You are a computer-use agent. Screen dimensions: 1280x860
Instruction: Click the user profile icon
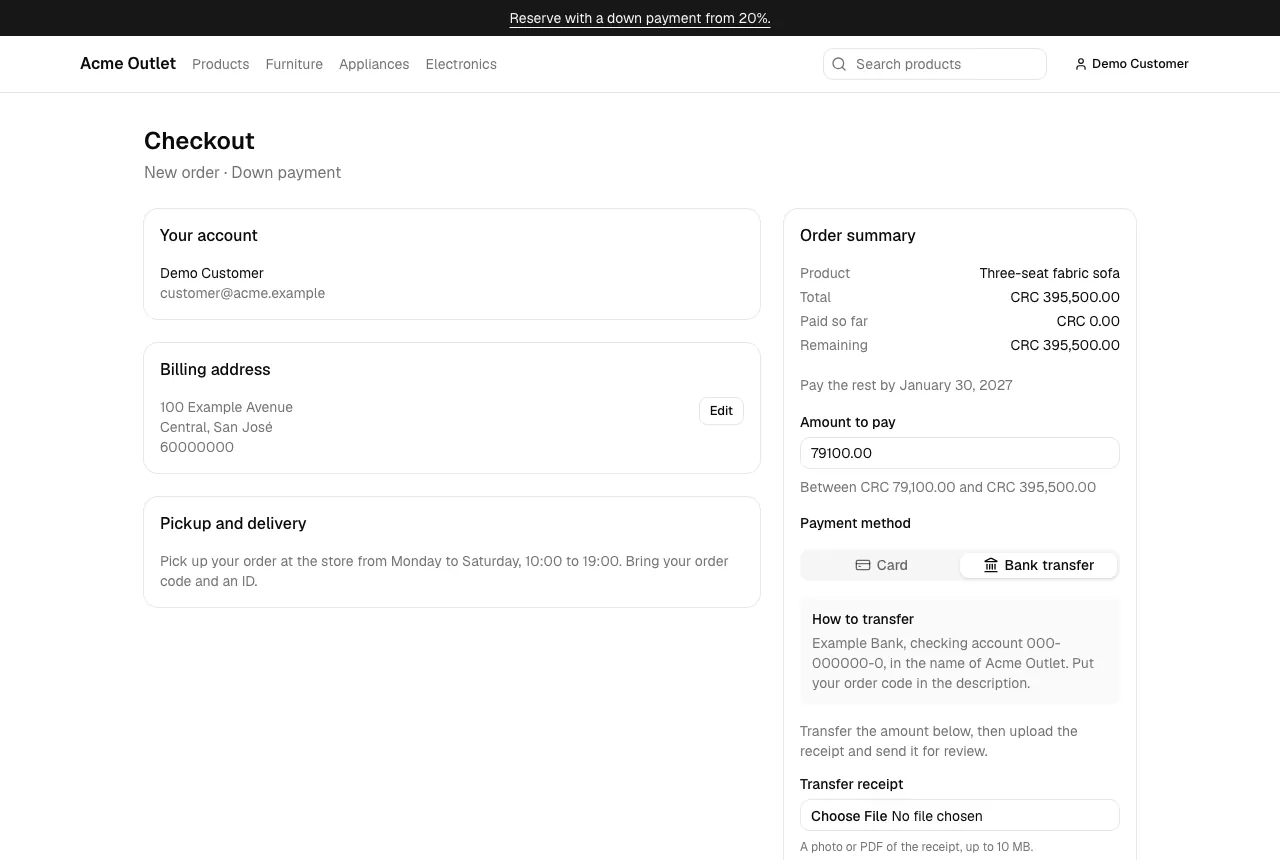click(x=1081, y=64)
